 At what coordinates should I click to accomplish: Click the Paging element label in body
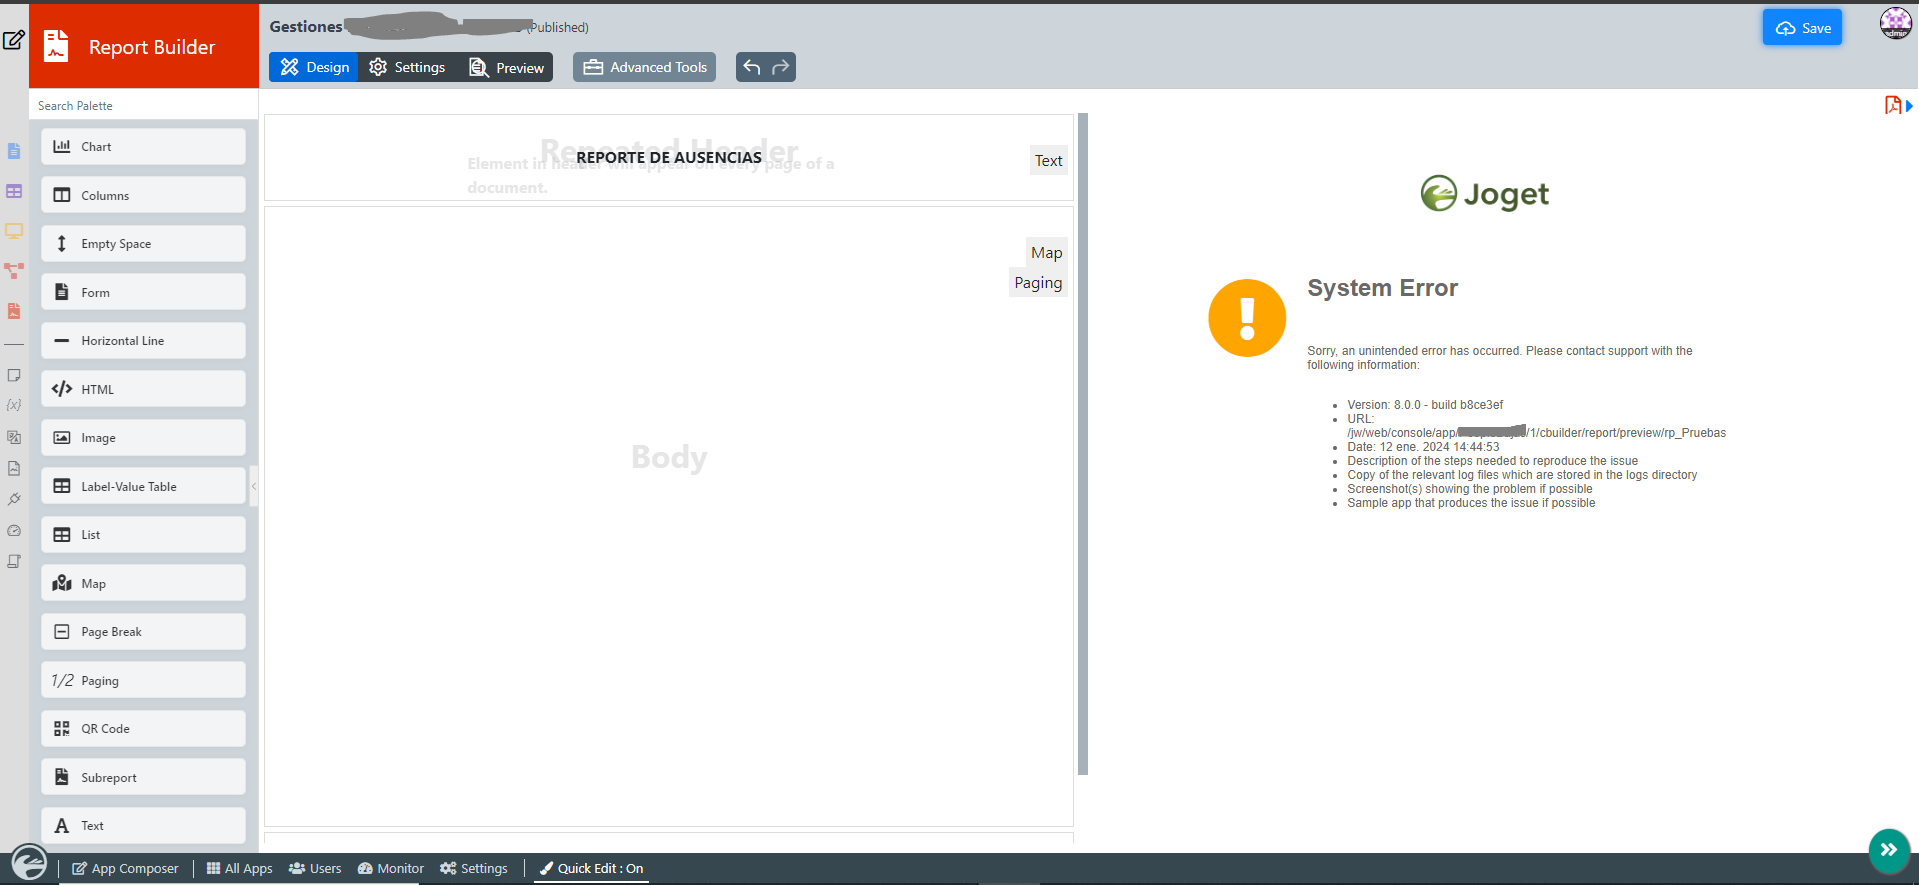pyautogui.click(x=1038, y=283)
